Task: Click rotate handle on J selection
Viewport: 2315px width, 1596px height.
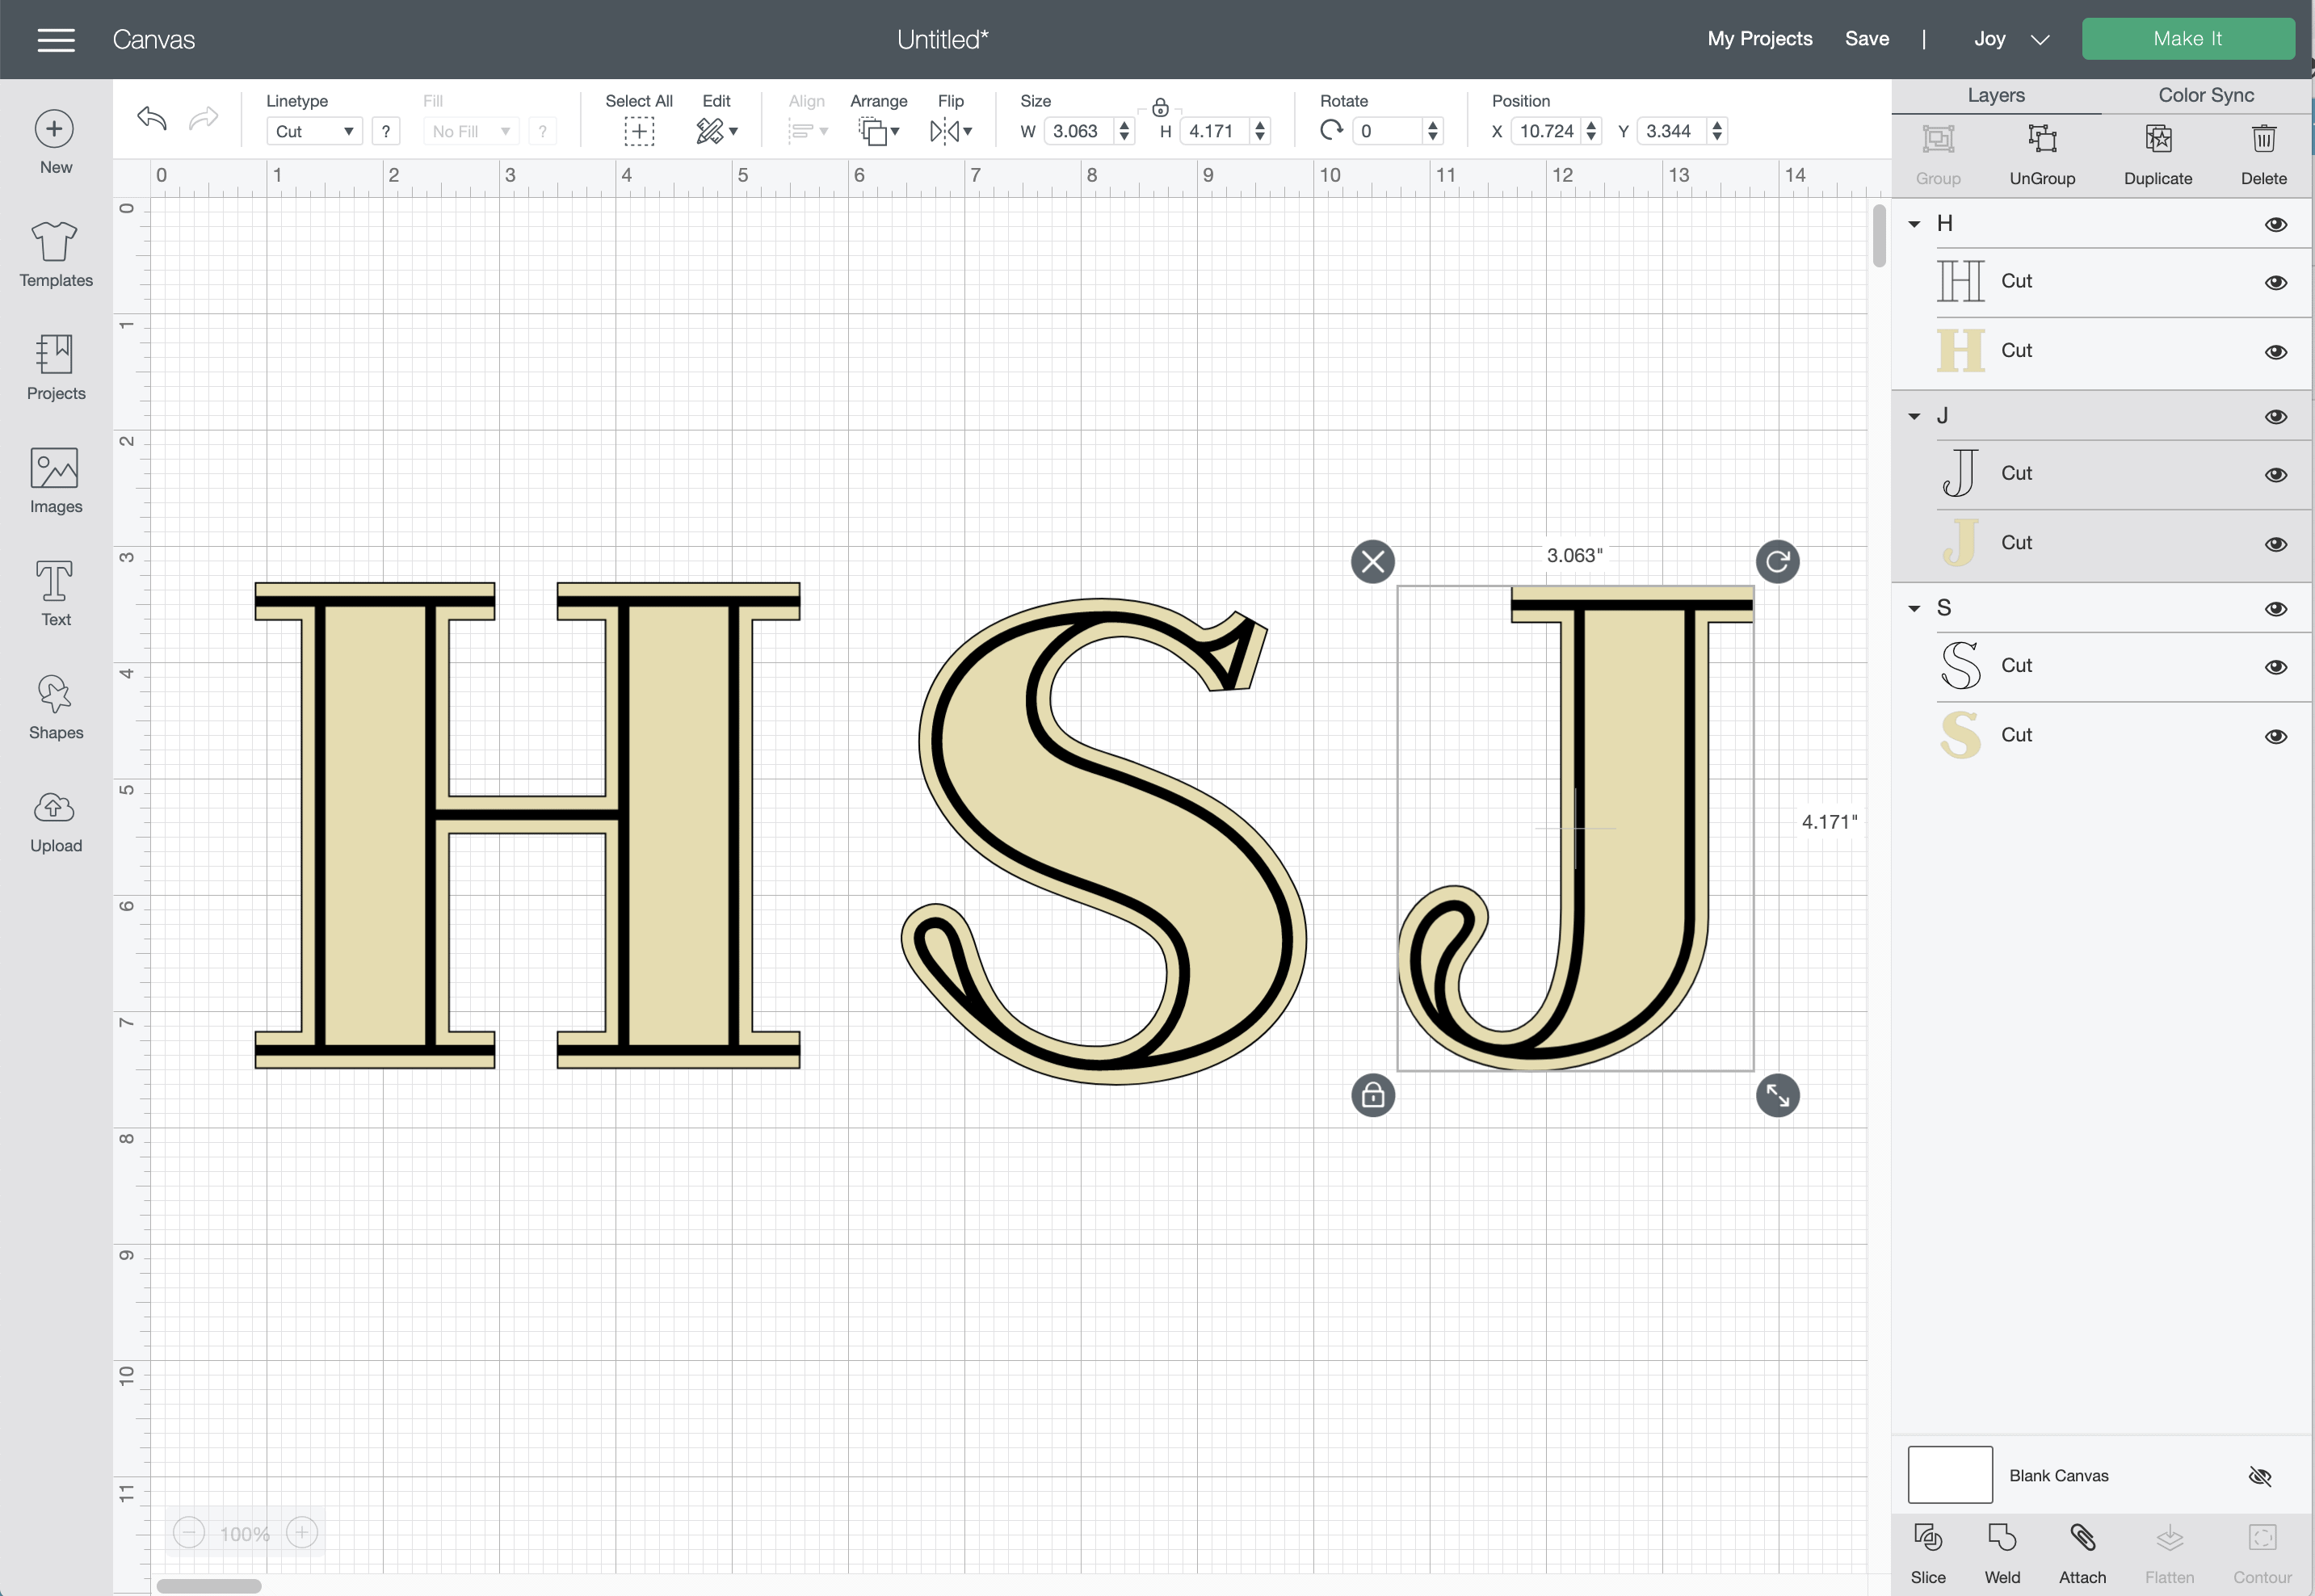Action: click(1777, 561)
